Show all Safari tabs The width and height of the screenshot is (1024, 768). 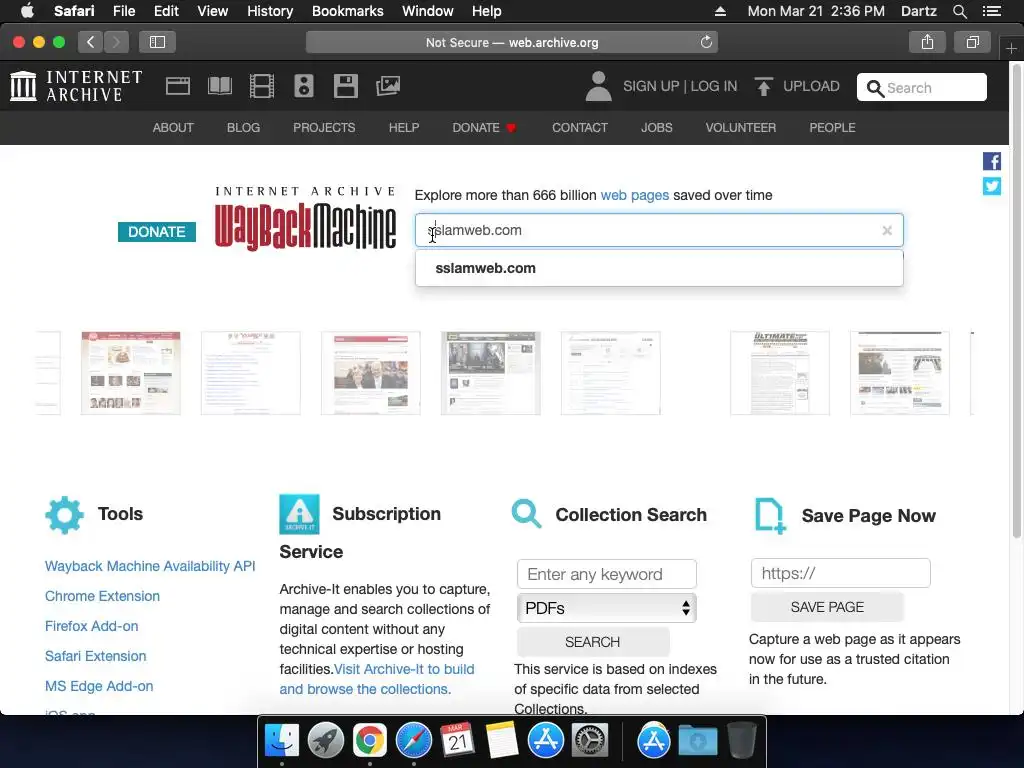pyautogui.click(x=972, y=42)
